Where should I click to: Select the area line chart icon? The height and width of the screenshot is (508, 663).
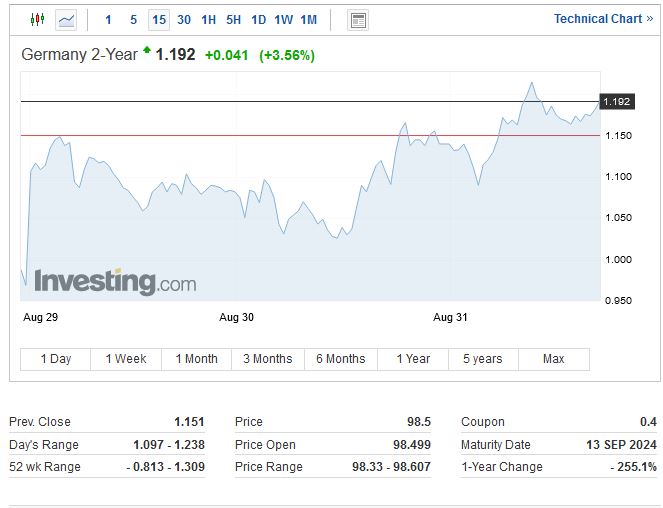[x=66, y=19]
